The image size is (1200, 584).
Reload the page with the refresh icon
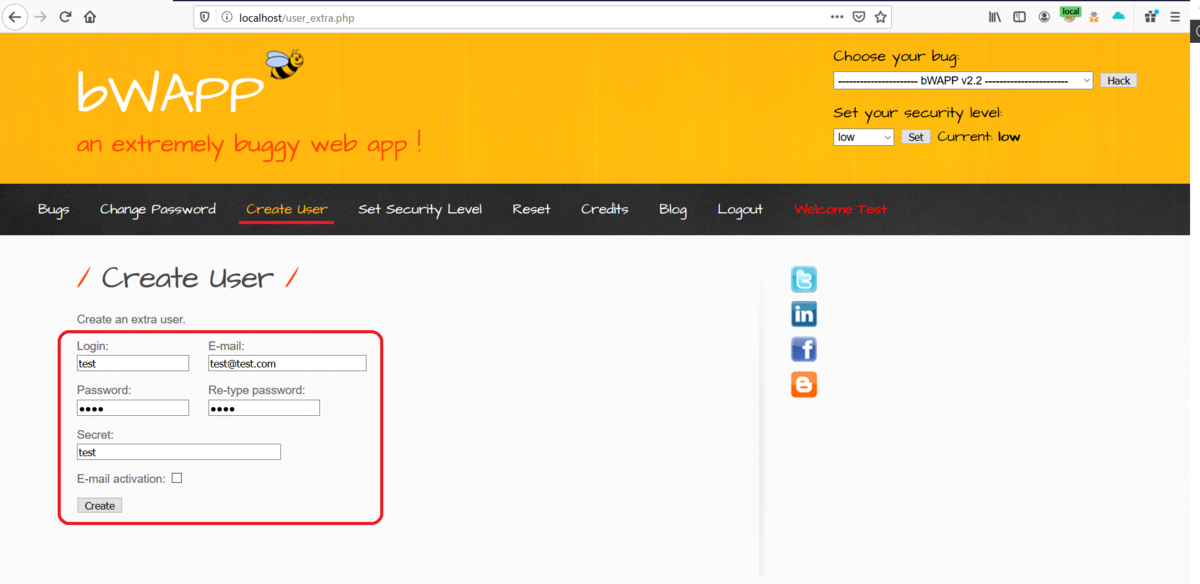(x=66, y=17)
